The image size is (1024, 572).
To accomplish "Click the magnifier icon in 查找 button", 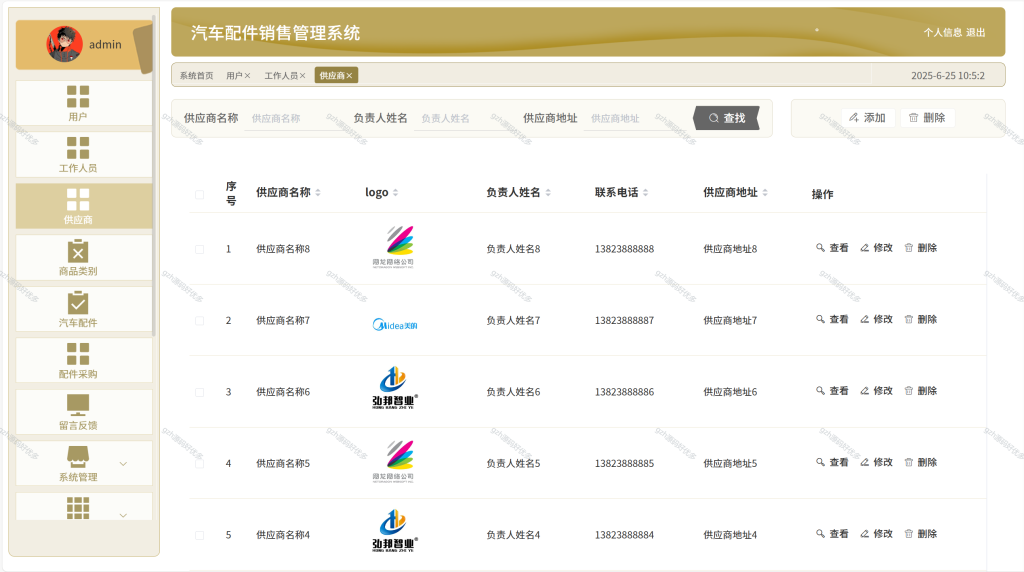I will [x=714, y=118].
